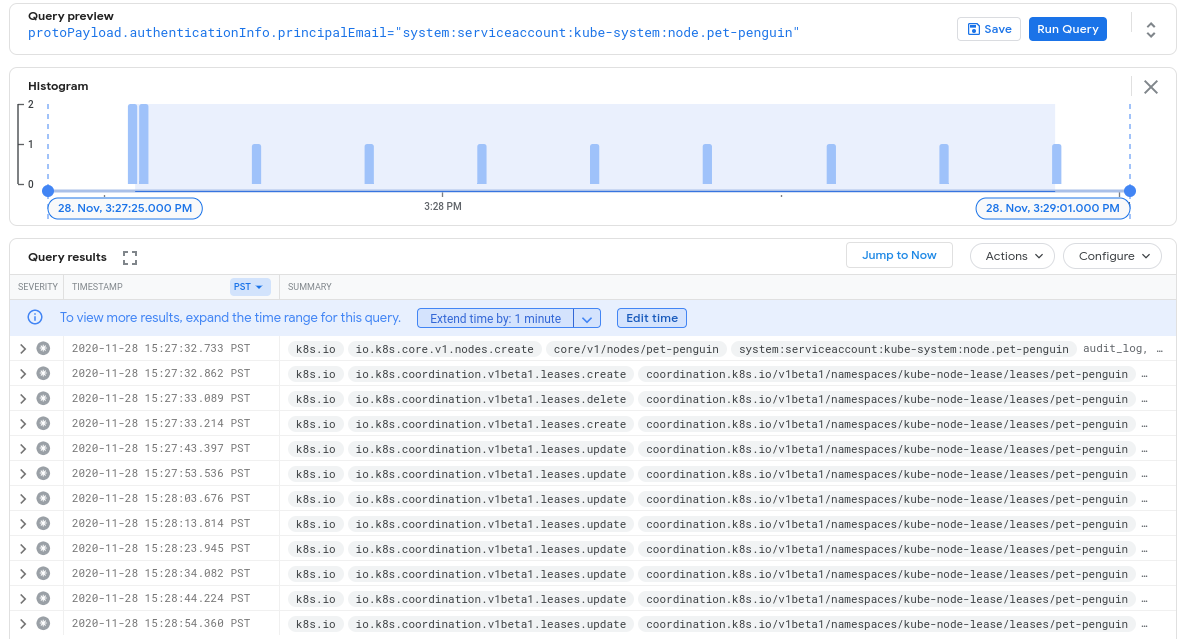
Task: Click the info icon in the banner
Action: pyautogui.click(x=35, y=317)
